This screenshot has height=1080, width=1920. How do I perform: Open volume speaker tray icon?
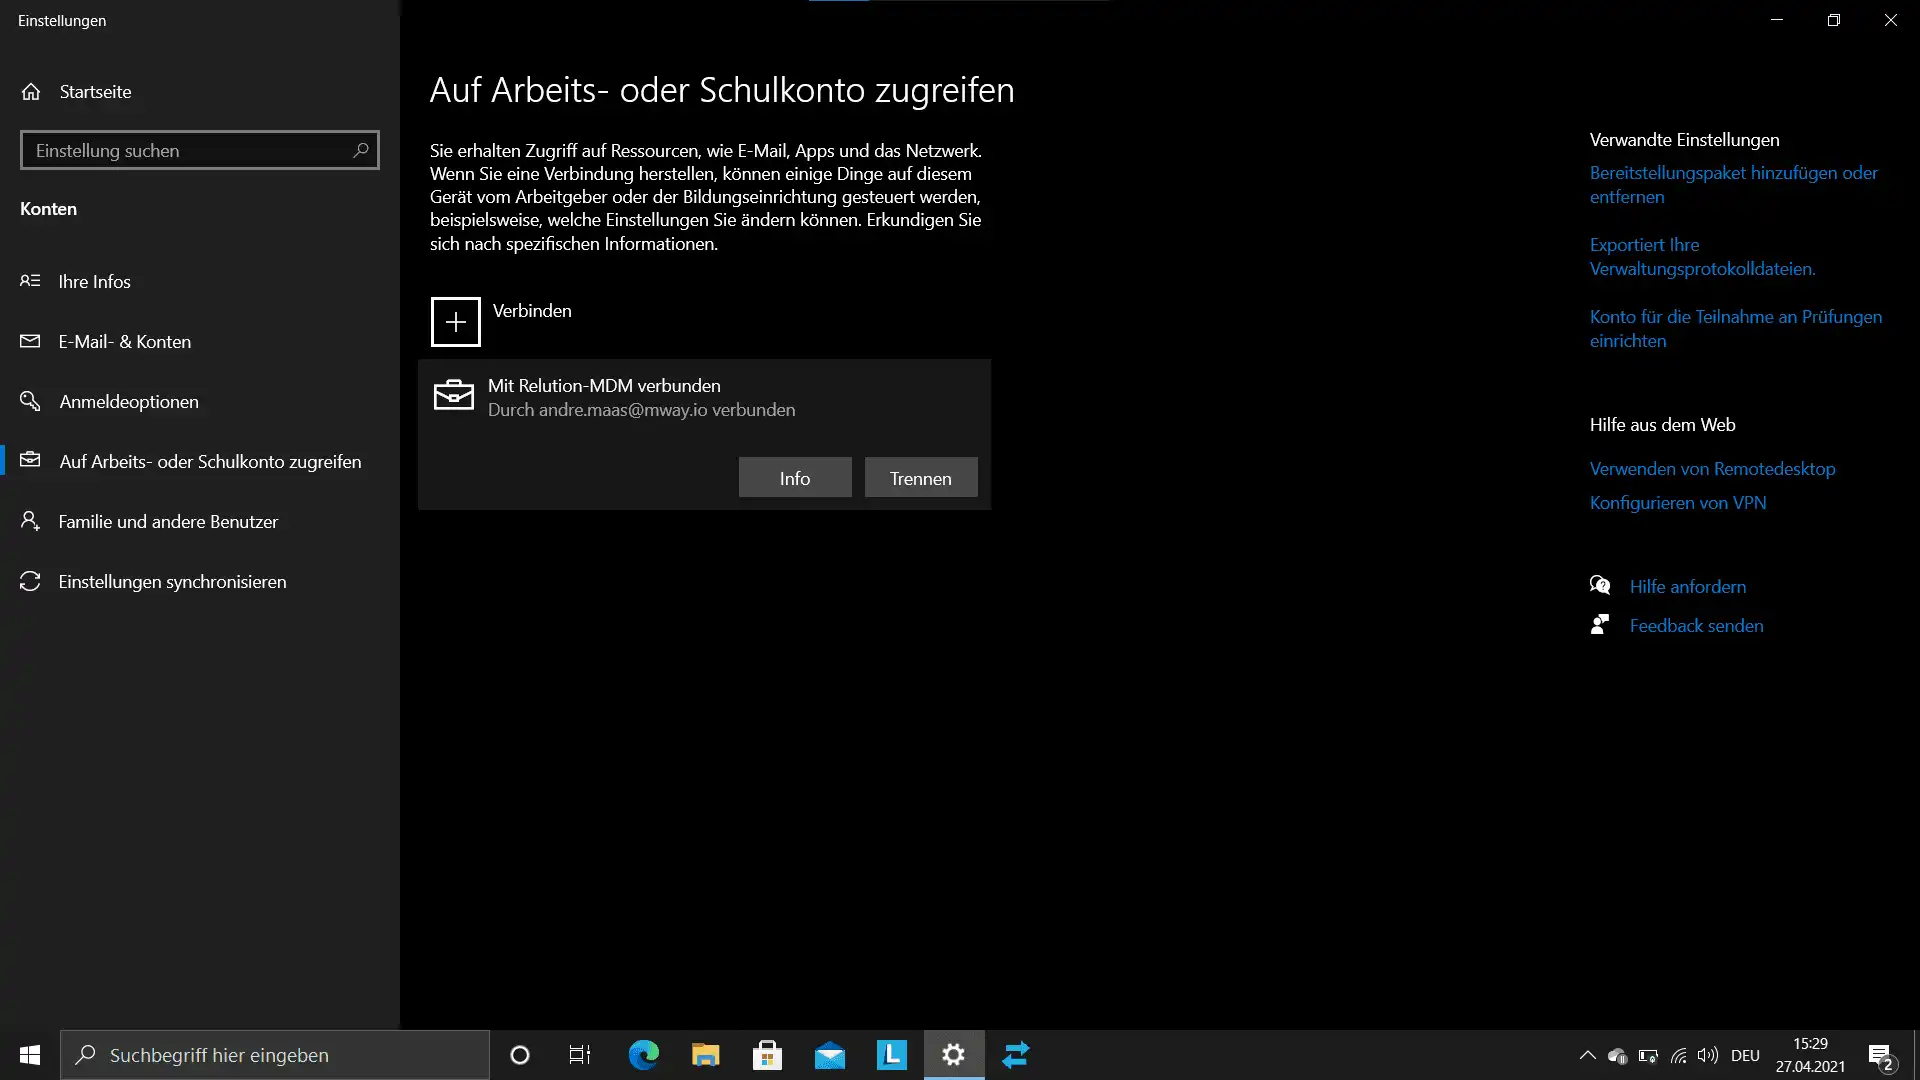tap(1708, 1055)
